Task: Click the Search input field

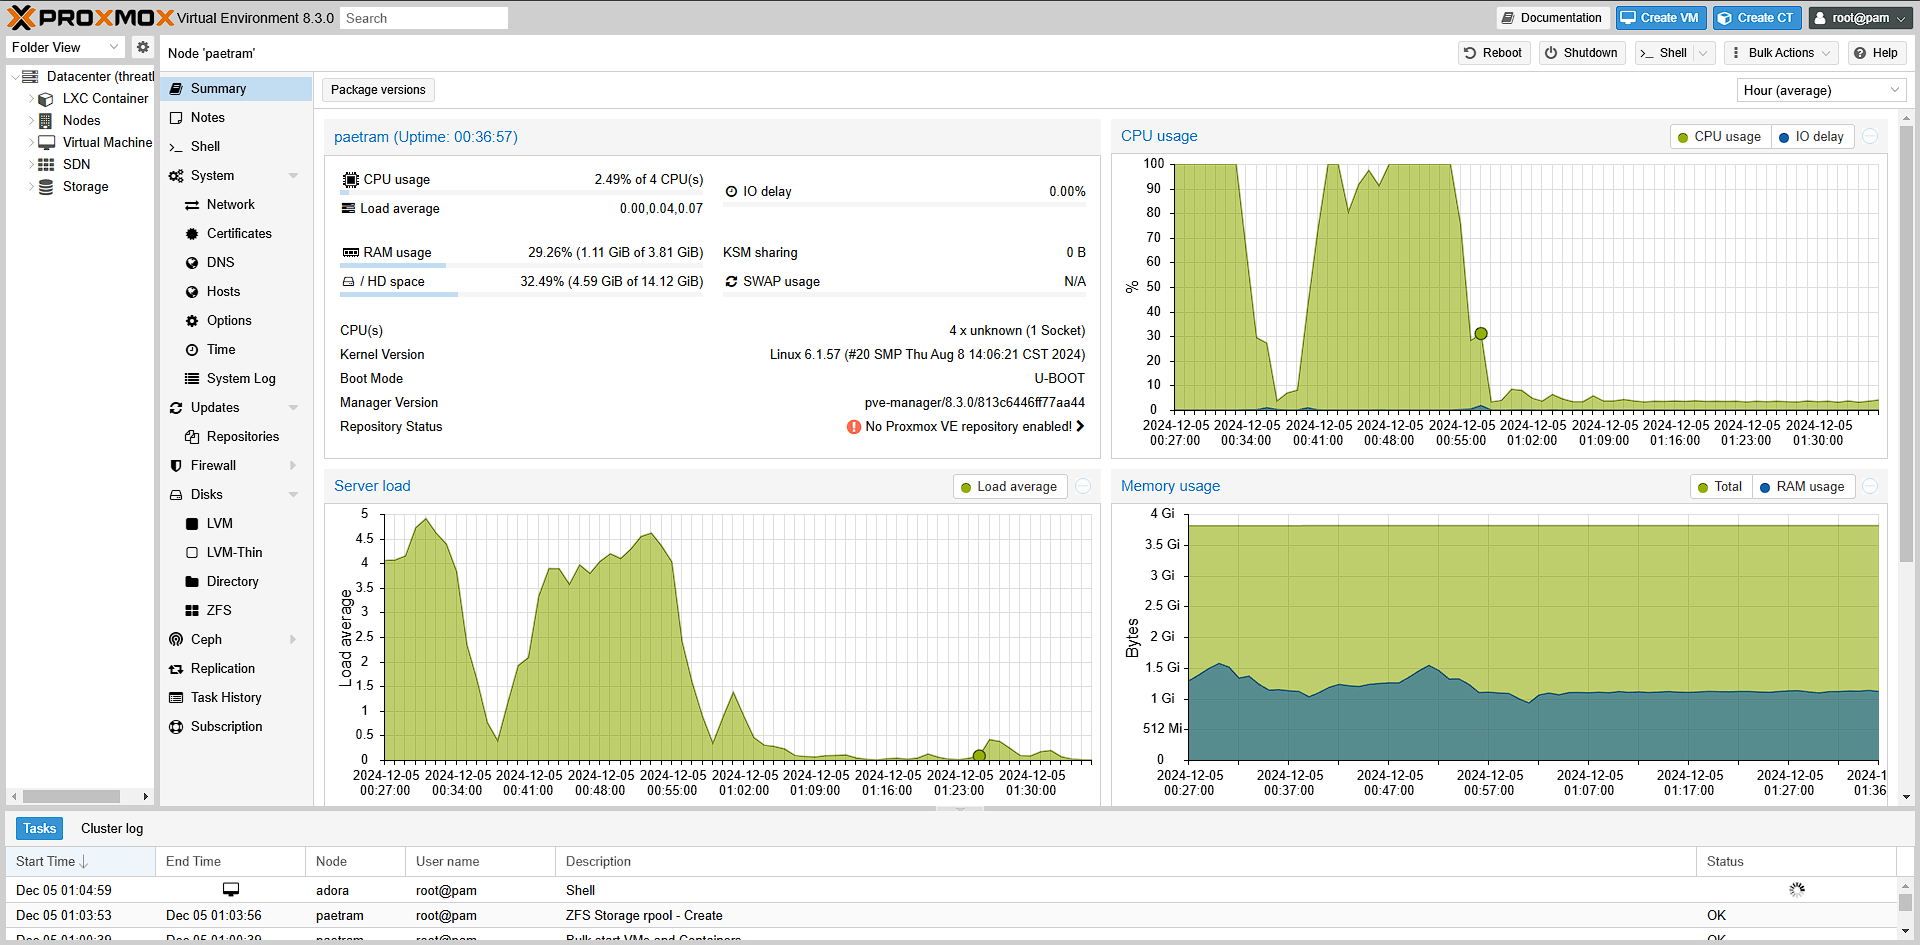Action: (x=423, y=18)
